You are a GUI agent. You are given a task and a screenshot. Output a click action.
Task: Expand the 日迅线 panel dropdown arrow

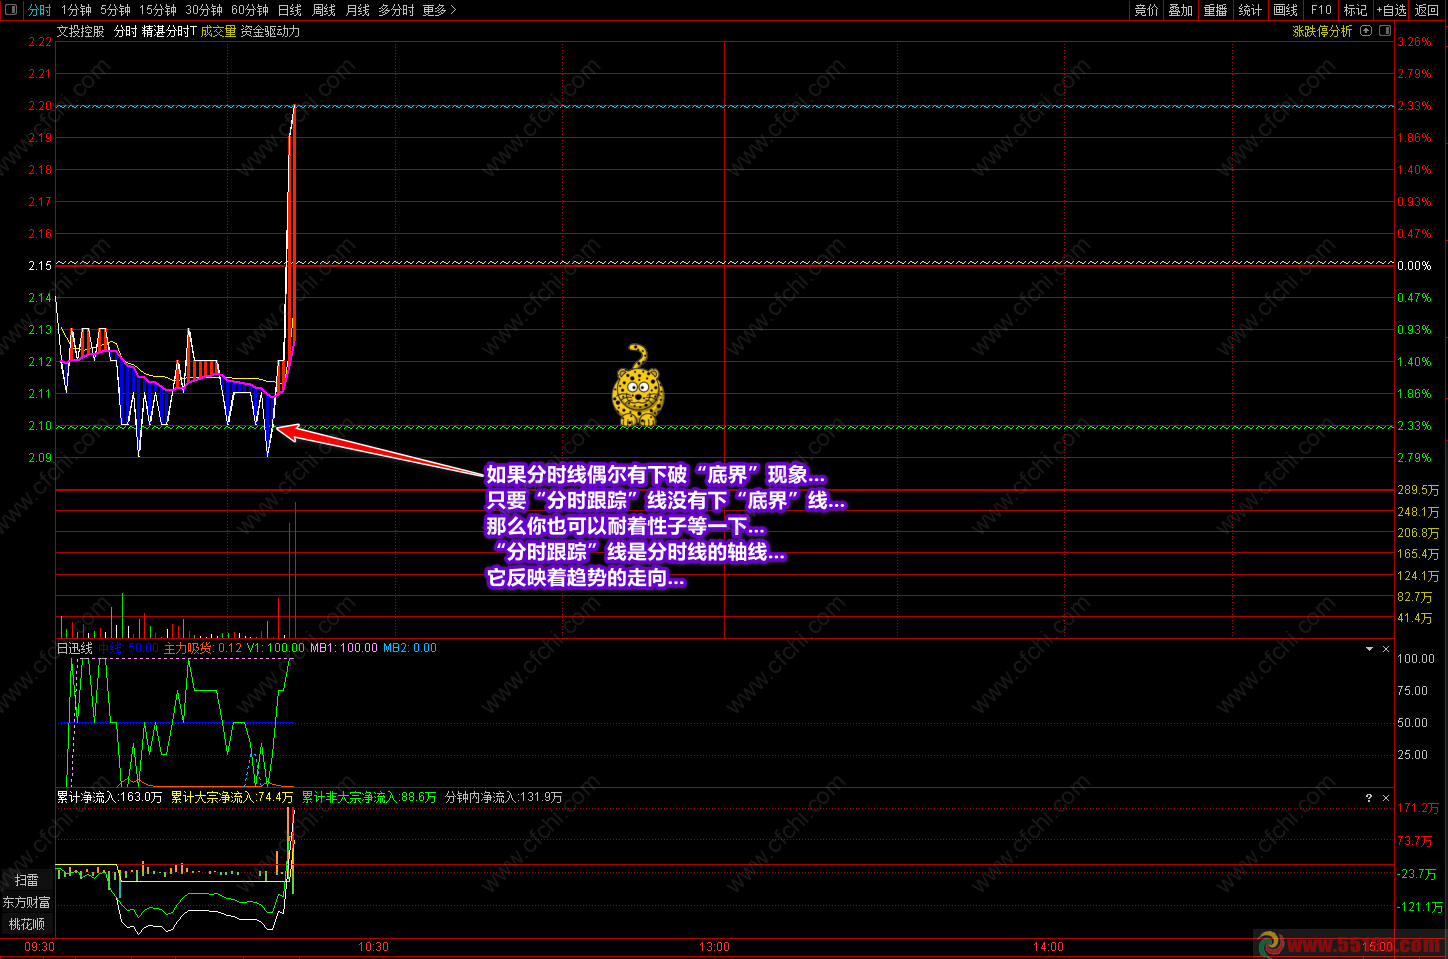pos(1369,649)
